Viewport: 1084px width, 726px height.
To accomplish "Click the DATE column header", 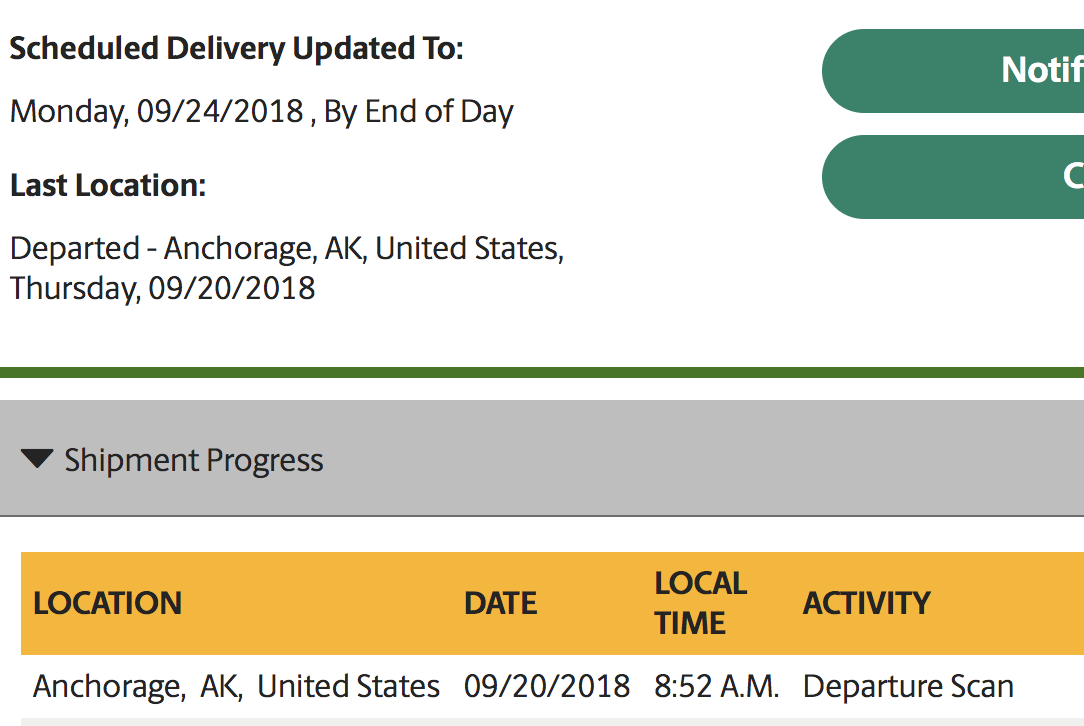I will 500,603.
